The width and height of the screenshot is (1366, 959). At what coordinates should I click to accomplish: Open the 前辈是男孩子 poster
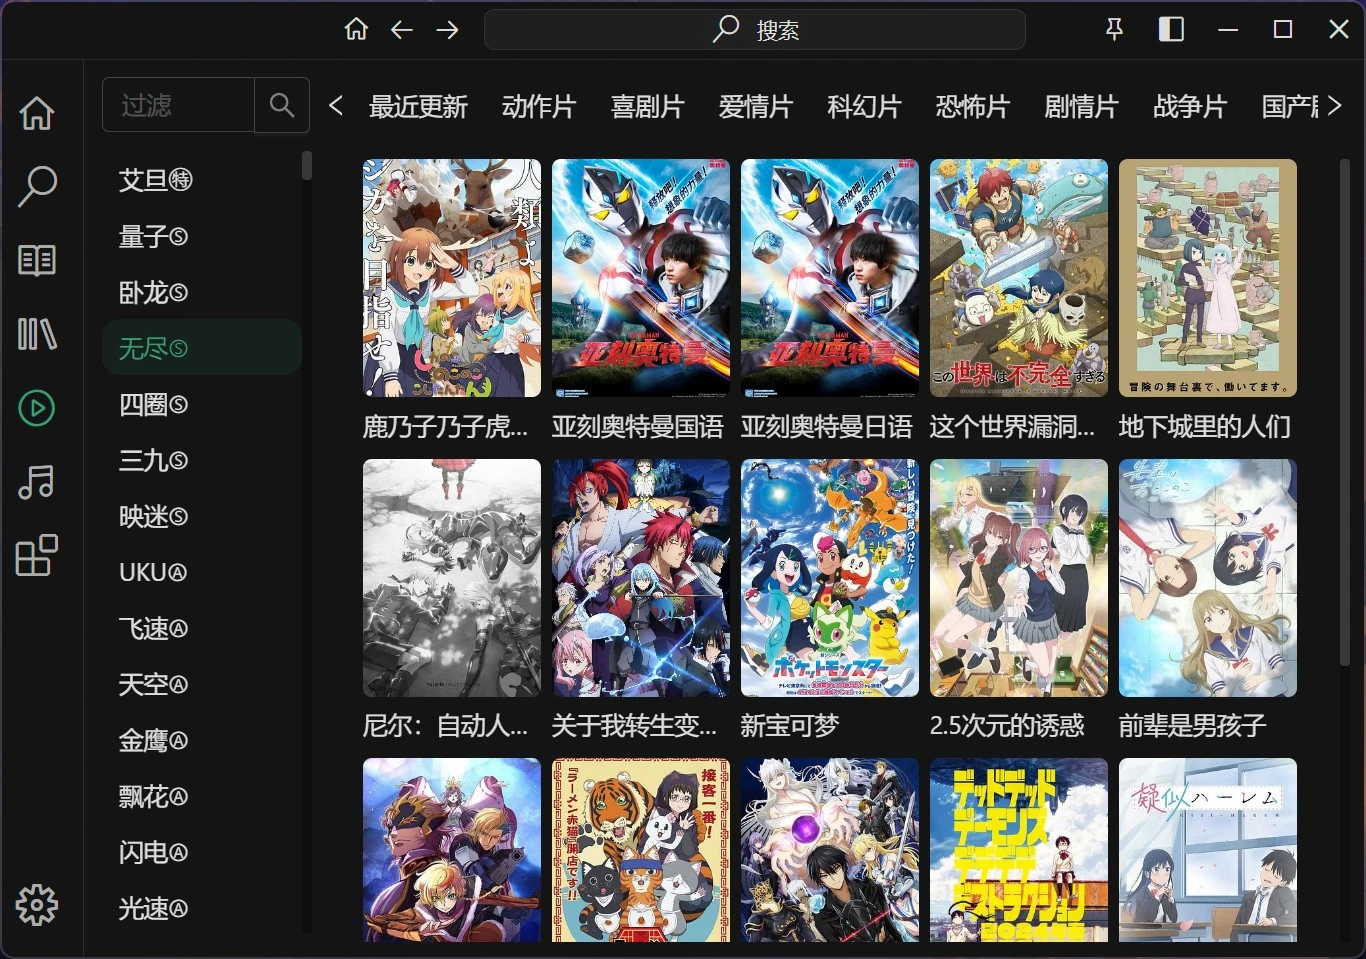coord(1208,578)
